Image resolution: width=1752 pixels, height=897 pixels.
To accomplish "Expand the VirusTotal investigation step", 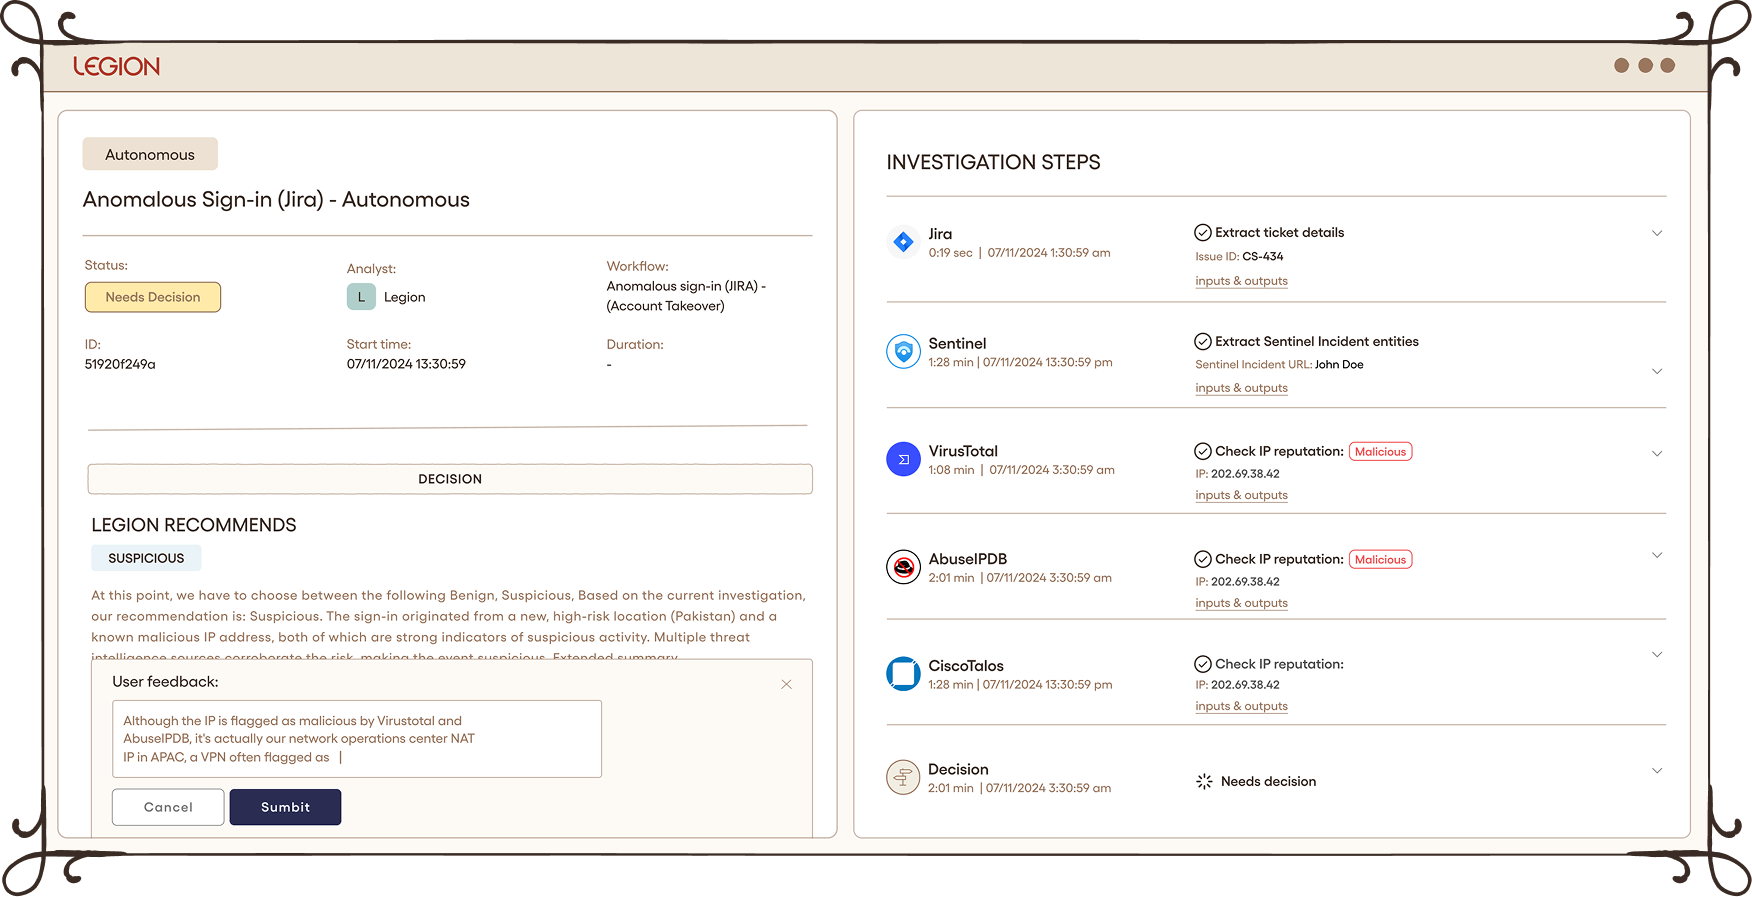I will point(1657,453).
